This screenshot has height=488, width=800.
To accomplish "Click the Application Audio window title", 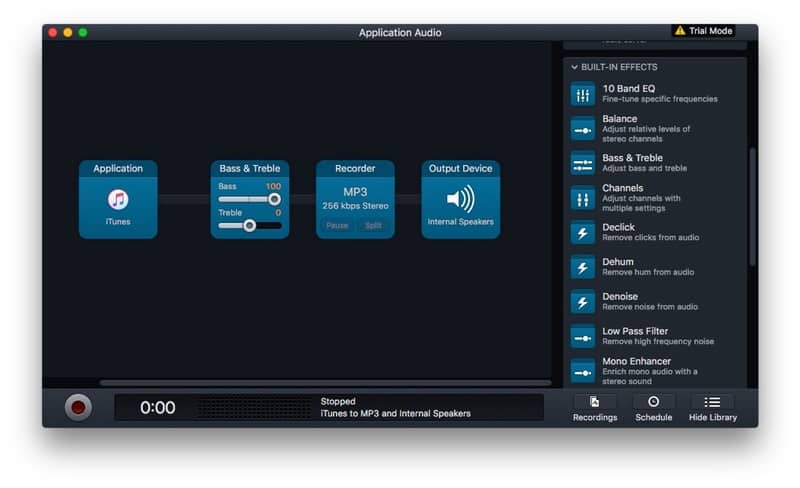I will point(400,33).
